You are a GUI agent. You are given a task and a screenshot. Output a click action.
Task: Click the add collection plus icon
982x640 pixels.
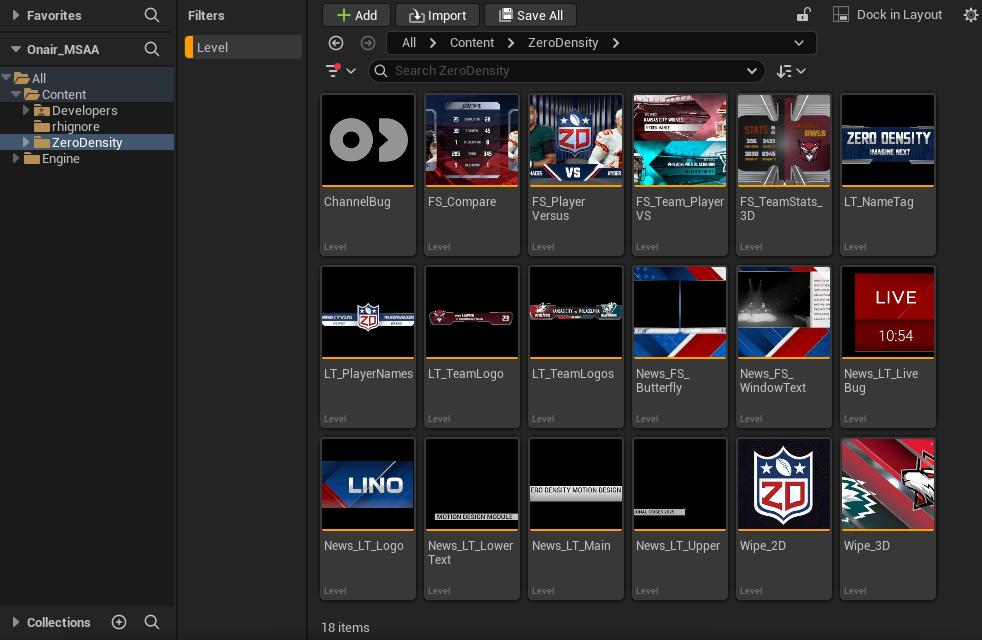pos(119,622)
